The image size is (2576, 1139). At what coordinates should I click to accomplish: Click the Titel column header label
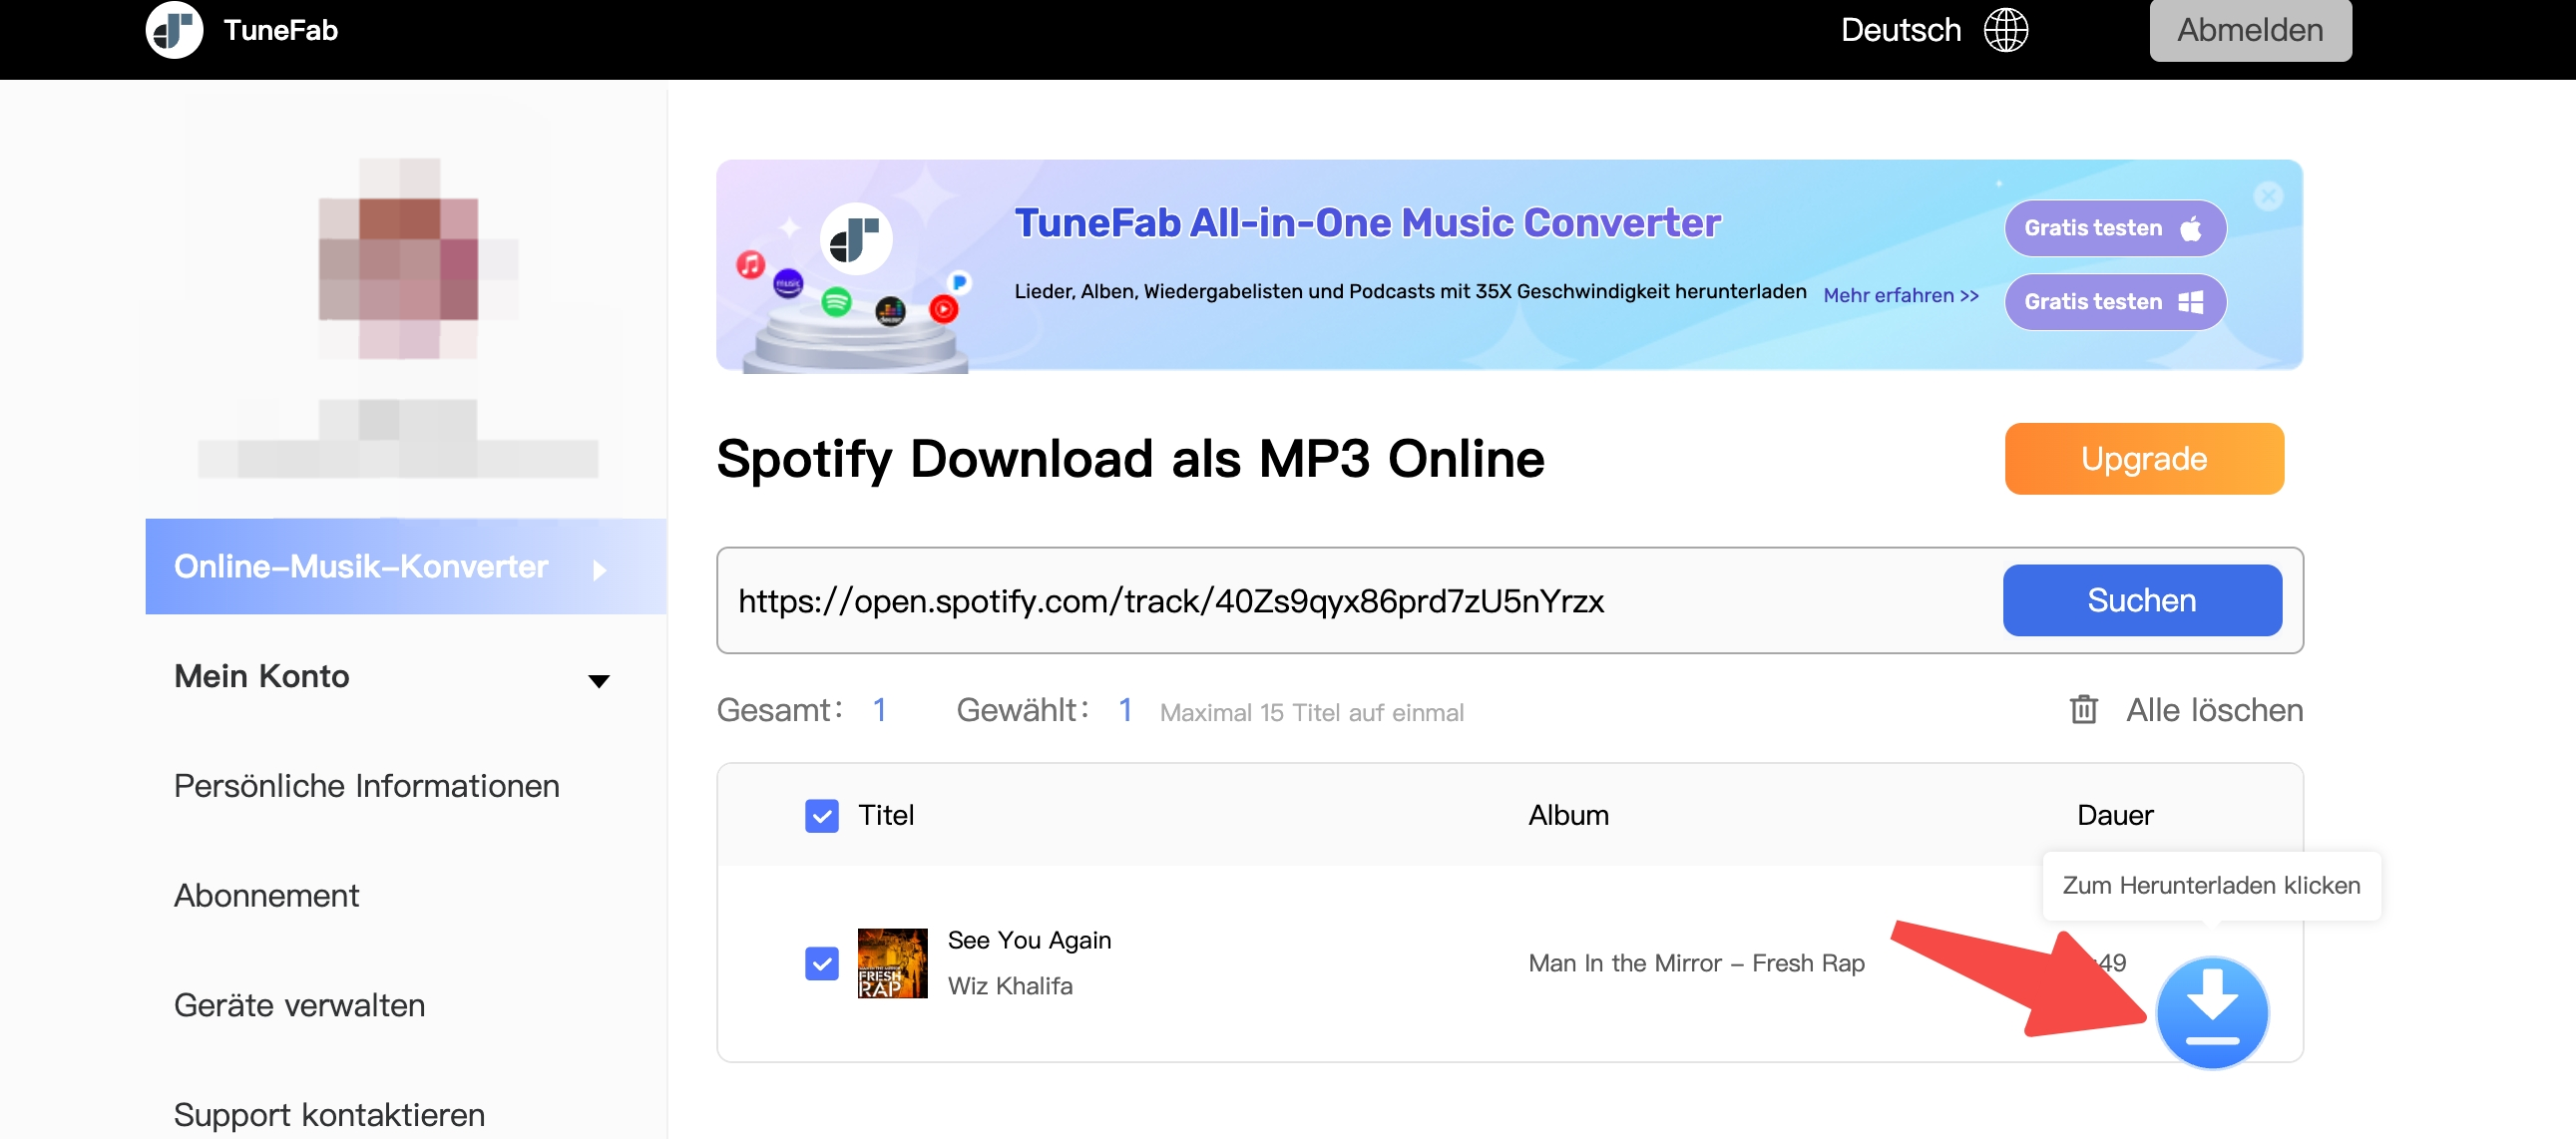(886, 815)
